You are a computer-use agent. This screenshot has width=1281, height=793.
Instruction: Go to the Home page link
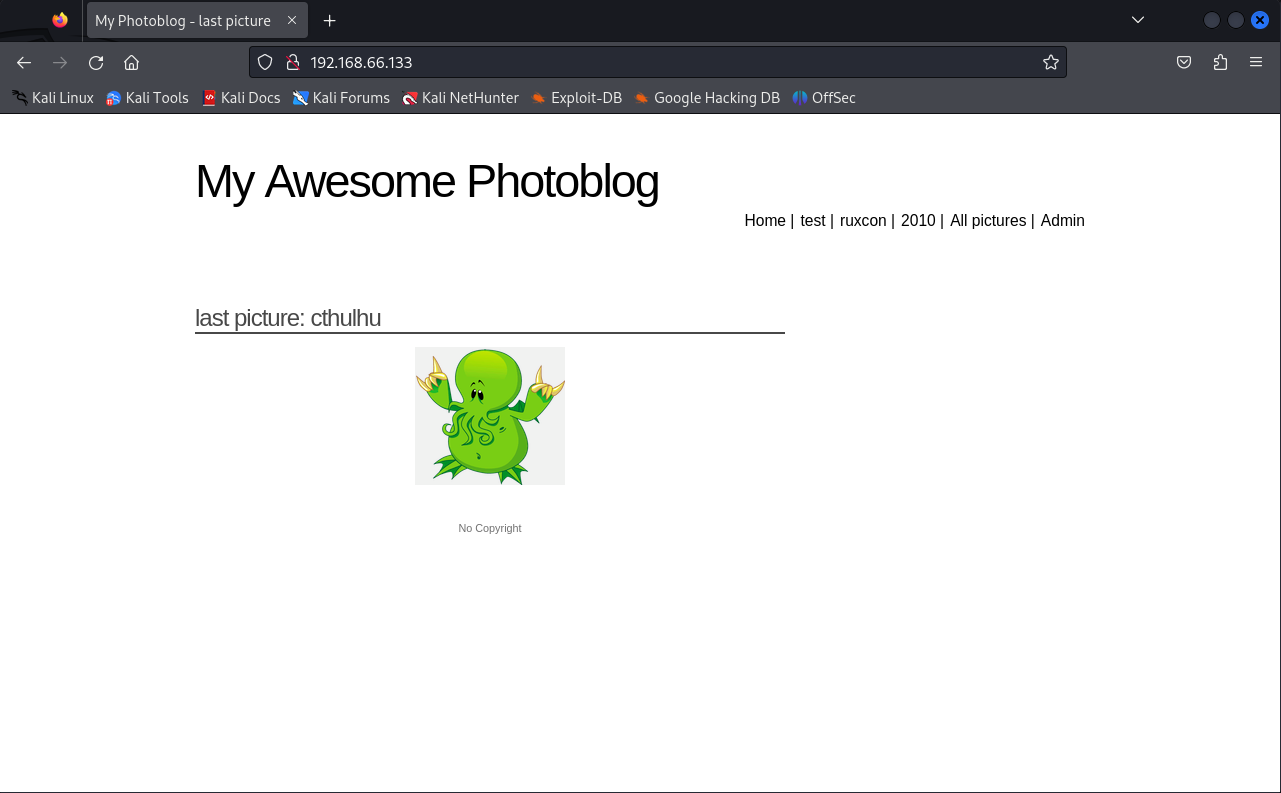[765, 221]
